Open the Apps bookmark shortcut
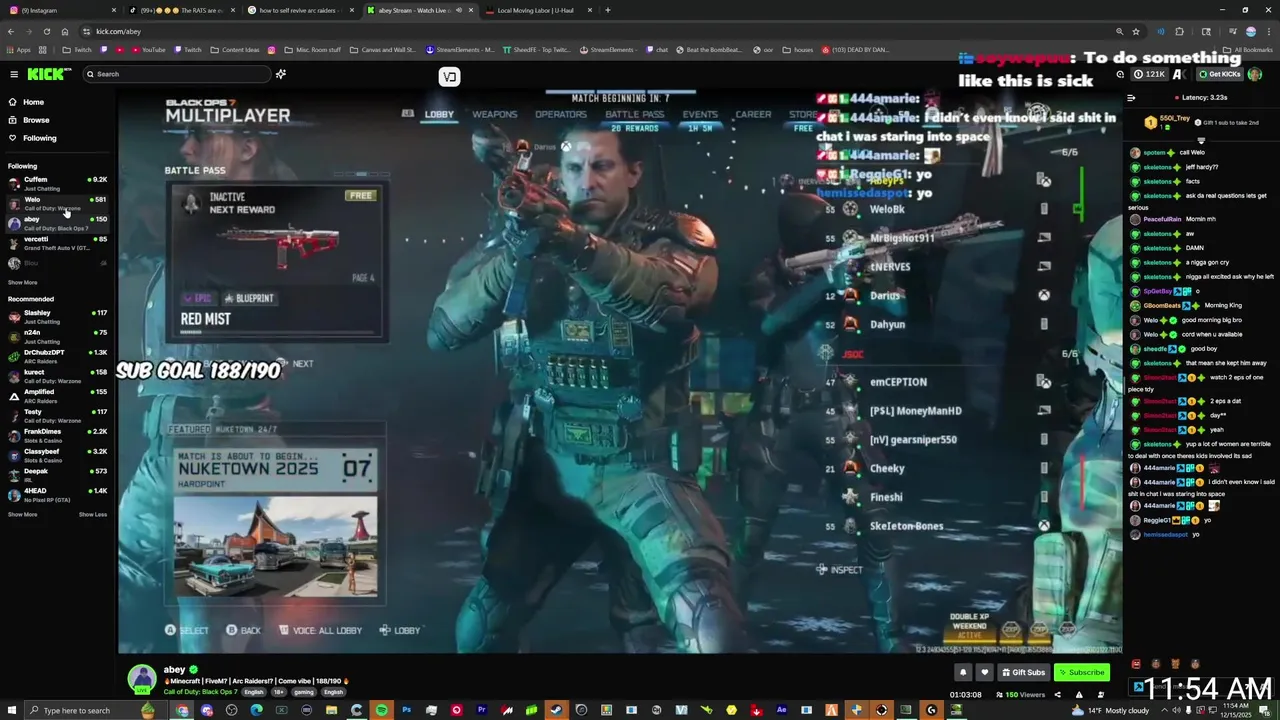Screen dimensions: 1280x720 (18, 49)
